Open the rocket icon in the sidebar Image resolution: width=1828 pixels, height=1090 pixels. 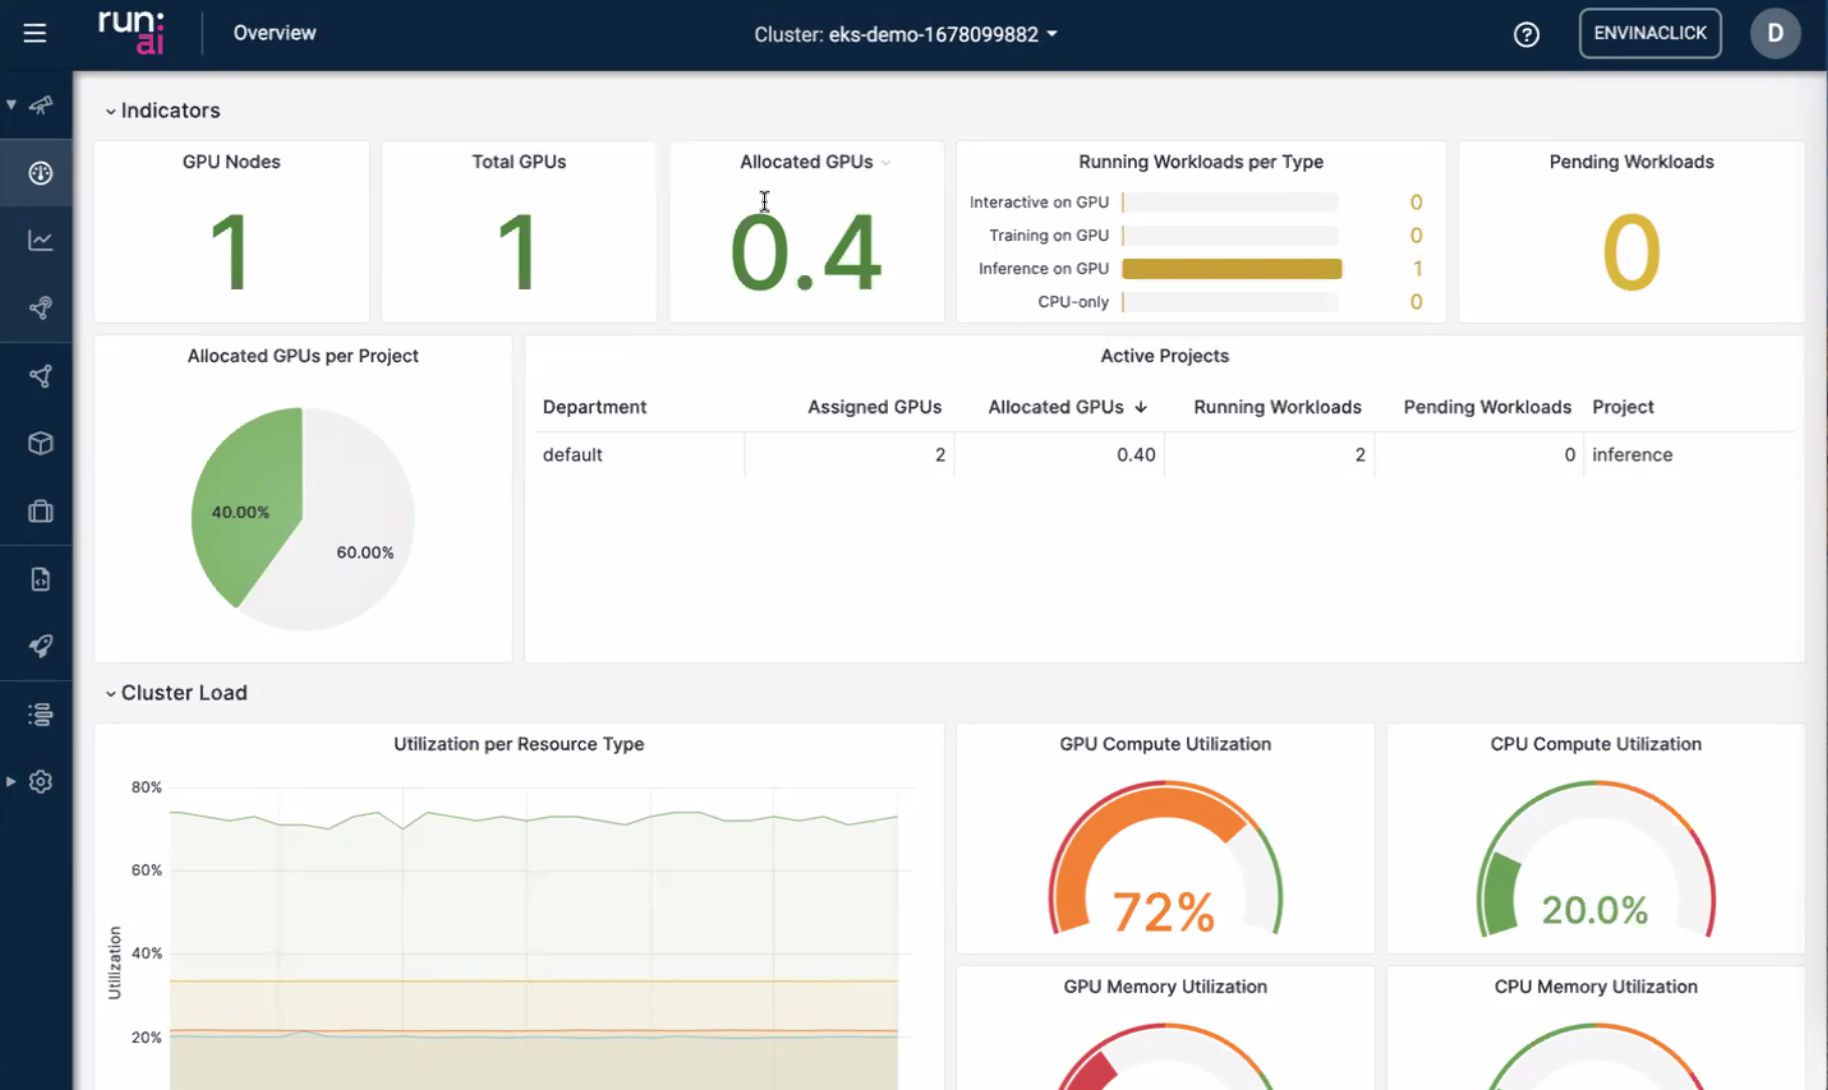[40, 646]
